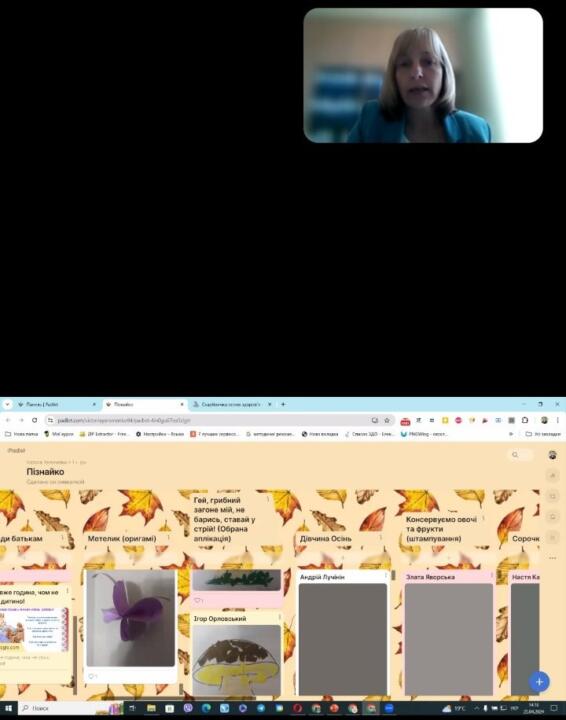
Task: Open Telegram from the taskbar
Action: click(261, 708)
